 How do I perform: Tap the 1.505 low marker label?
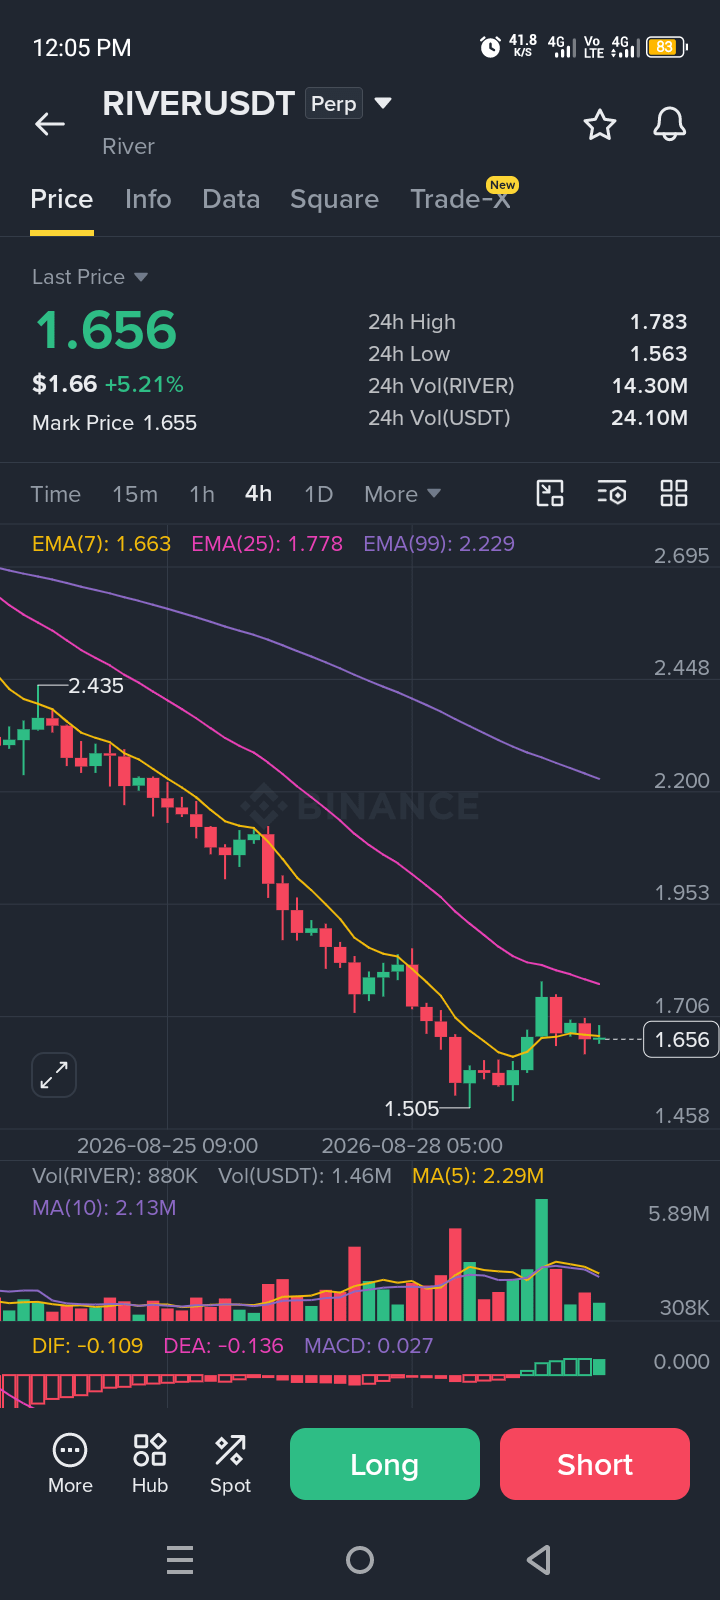coord(412,1109)
